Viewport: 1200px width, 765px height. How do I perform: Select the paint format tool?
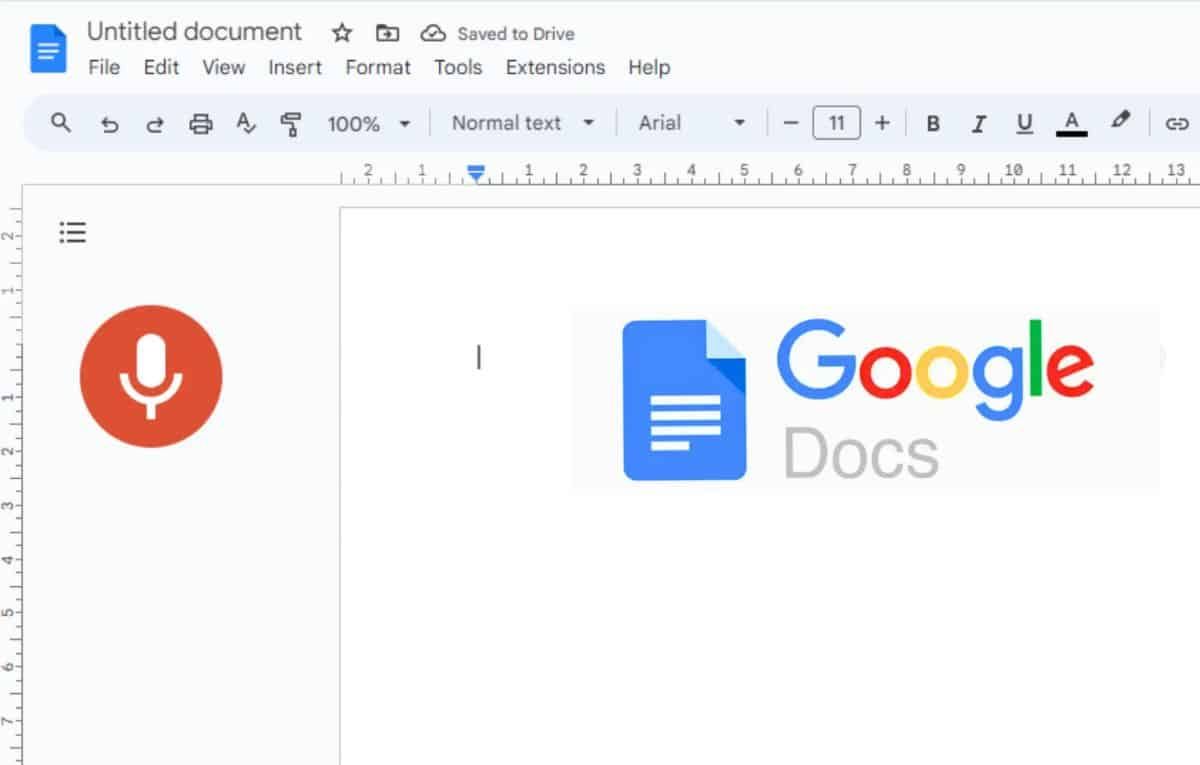(x=291, y=124)
